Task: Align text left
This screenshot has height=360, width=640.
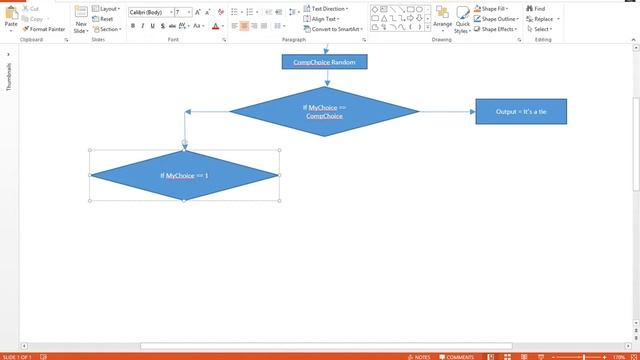Action: pyautogui.click(x=234, y=26)
